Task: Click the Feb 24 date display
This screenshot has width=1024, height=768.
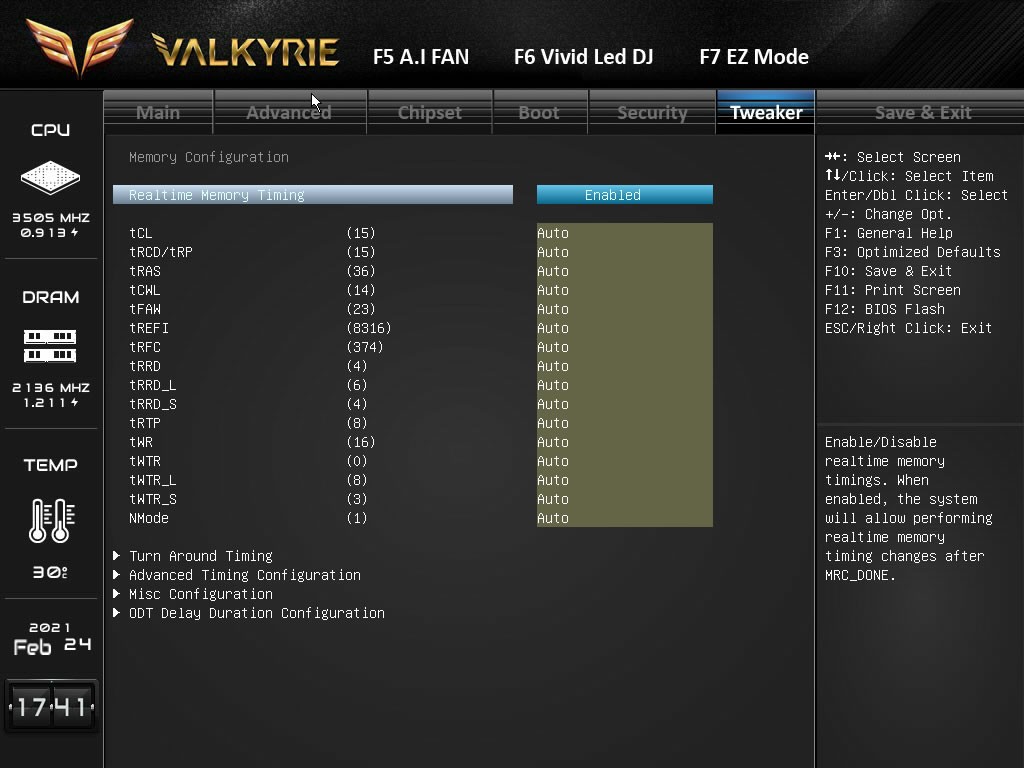Action: coord(52,646)
